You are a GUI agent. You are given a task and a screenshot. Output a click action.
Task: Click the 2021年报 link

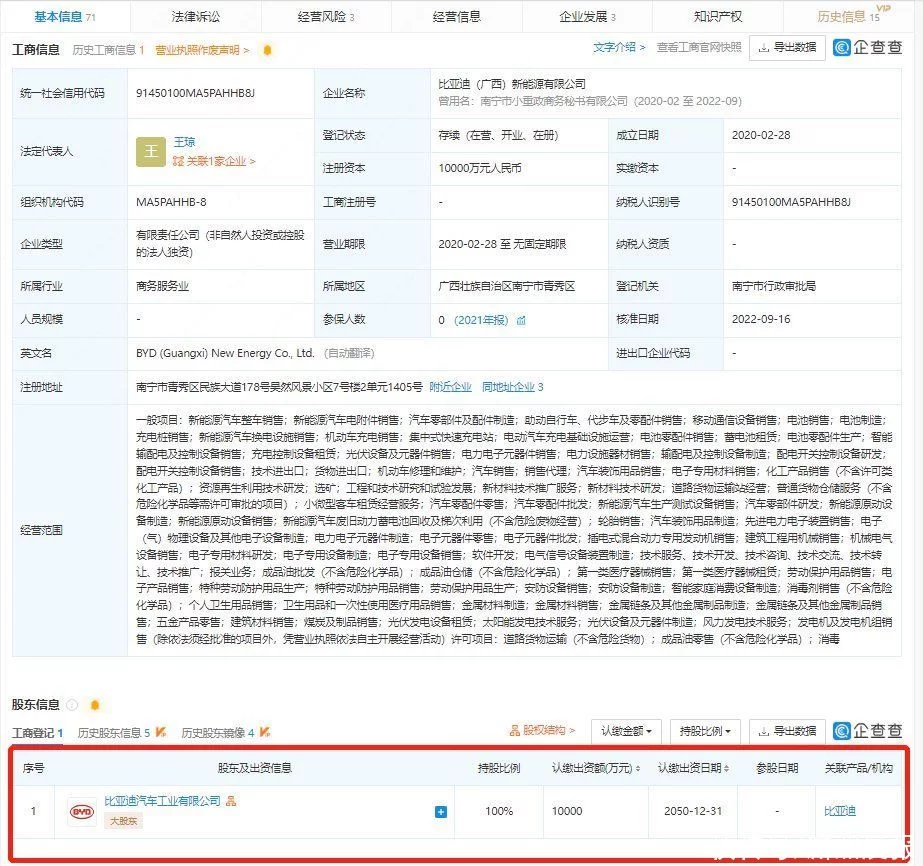pos(481,320)
